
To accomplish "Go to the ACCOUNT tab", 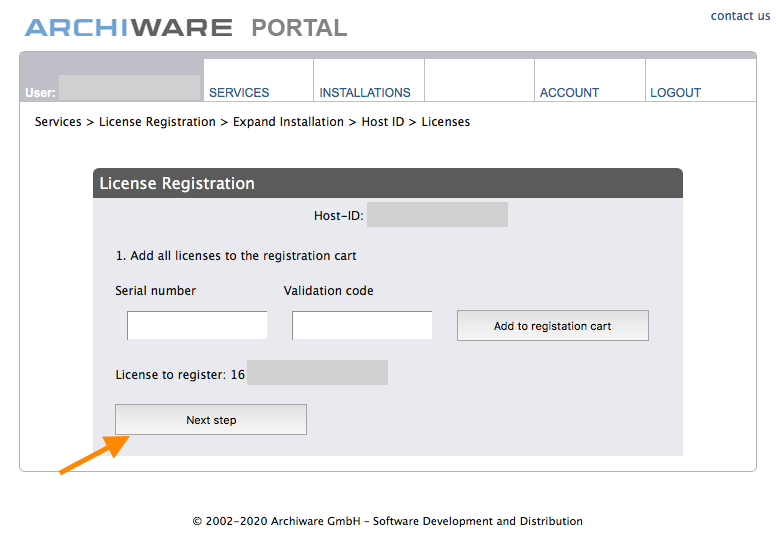I will click(x=590, y=80).
